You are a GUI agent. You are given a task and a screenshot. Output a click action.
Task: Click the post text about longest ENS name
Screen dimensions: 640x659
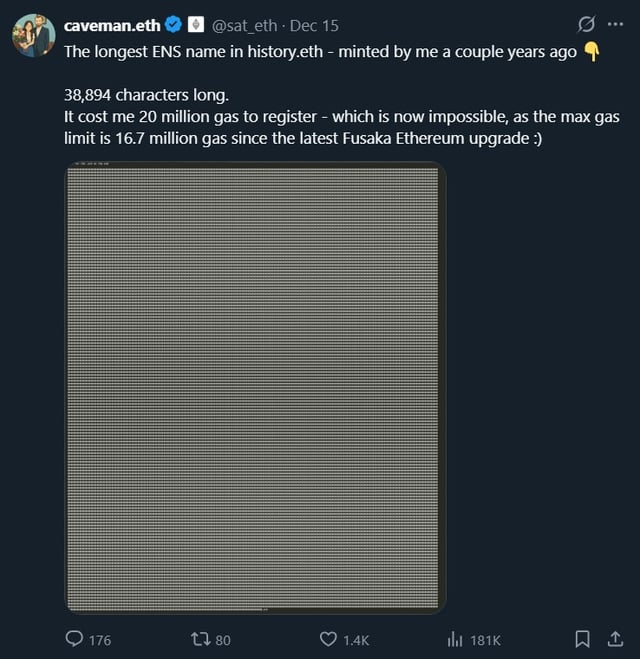click(x=320, y=51)
